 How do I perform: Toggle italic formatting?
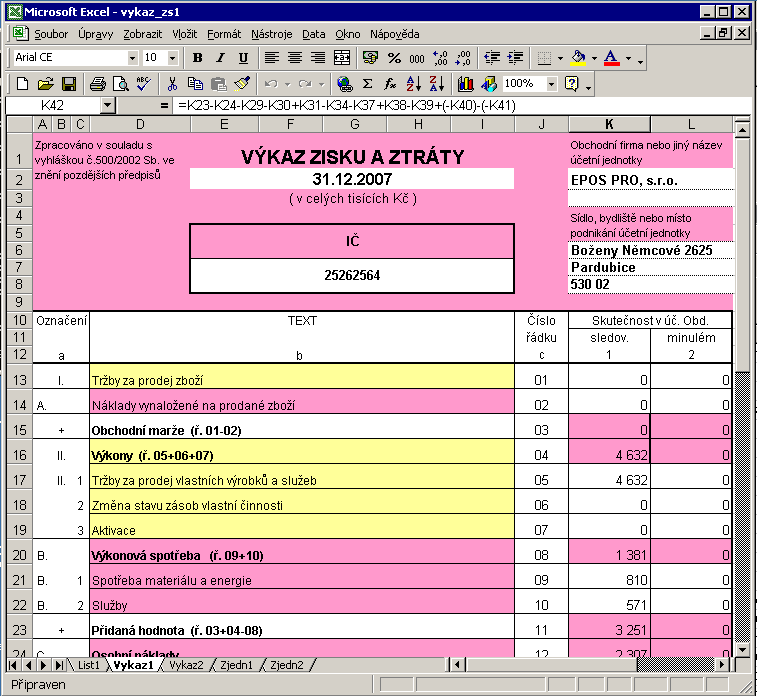(x=220, y=58)
